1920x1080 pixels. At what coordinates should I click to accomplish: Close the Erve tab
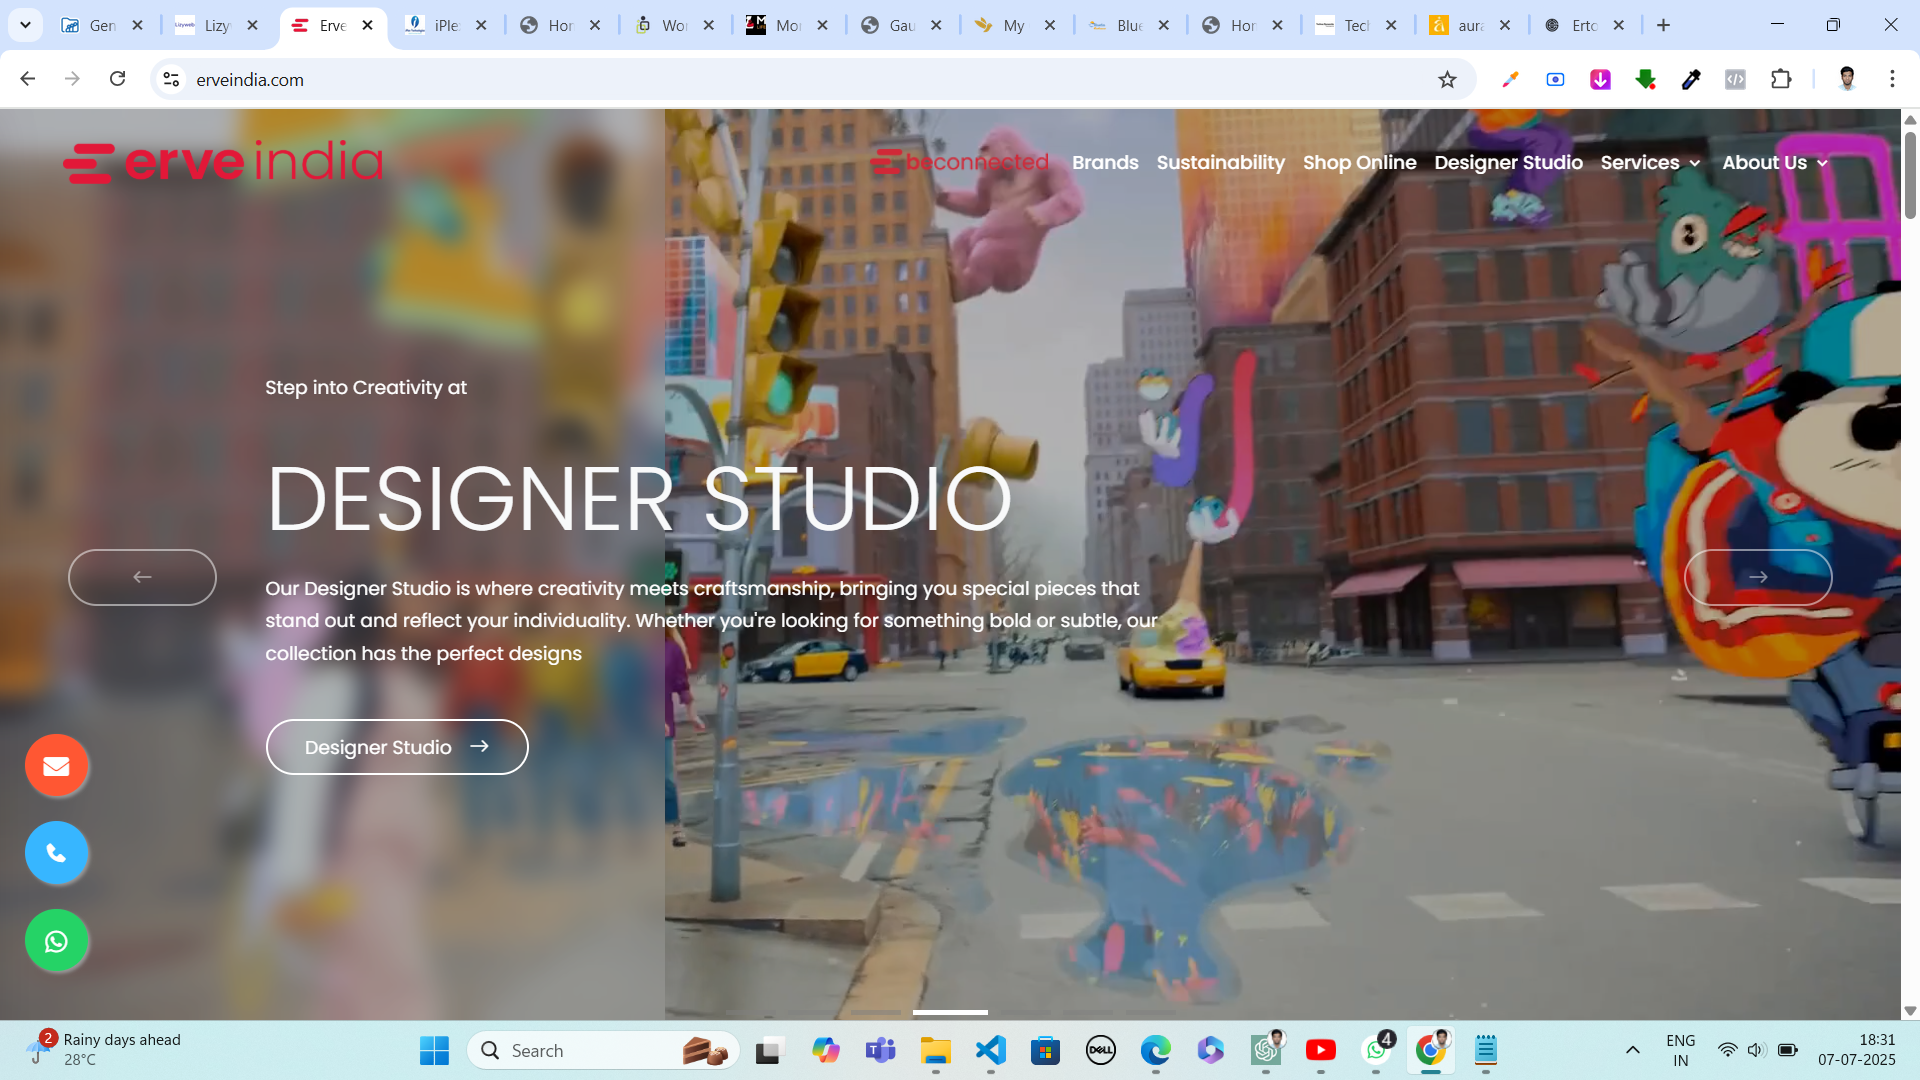[x=367, y=26]
